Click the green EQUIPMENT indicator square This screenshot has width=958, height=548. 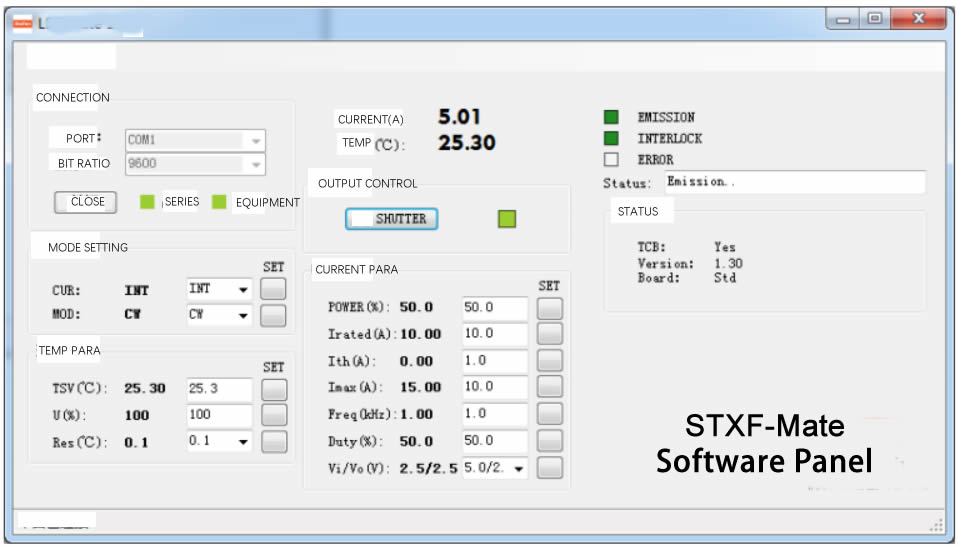(219, 202)
